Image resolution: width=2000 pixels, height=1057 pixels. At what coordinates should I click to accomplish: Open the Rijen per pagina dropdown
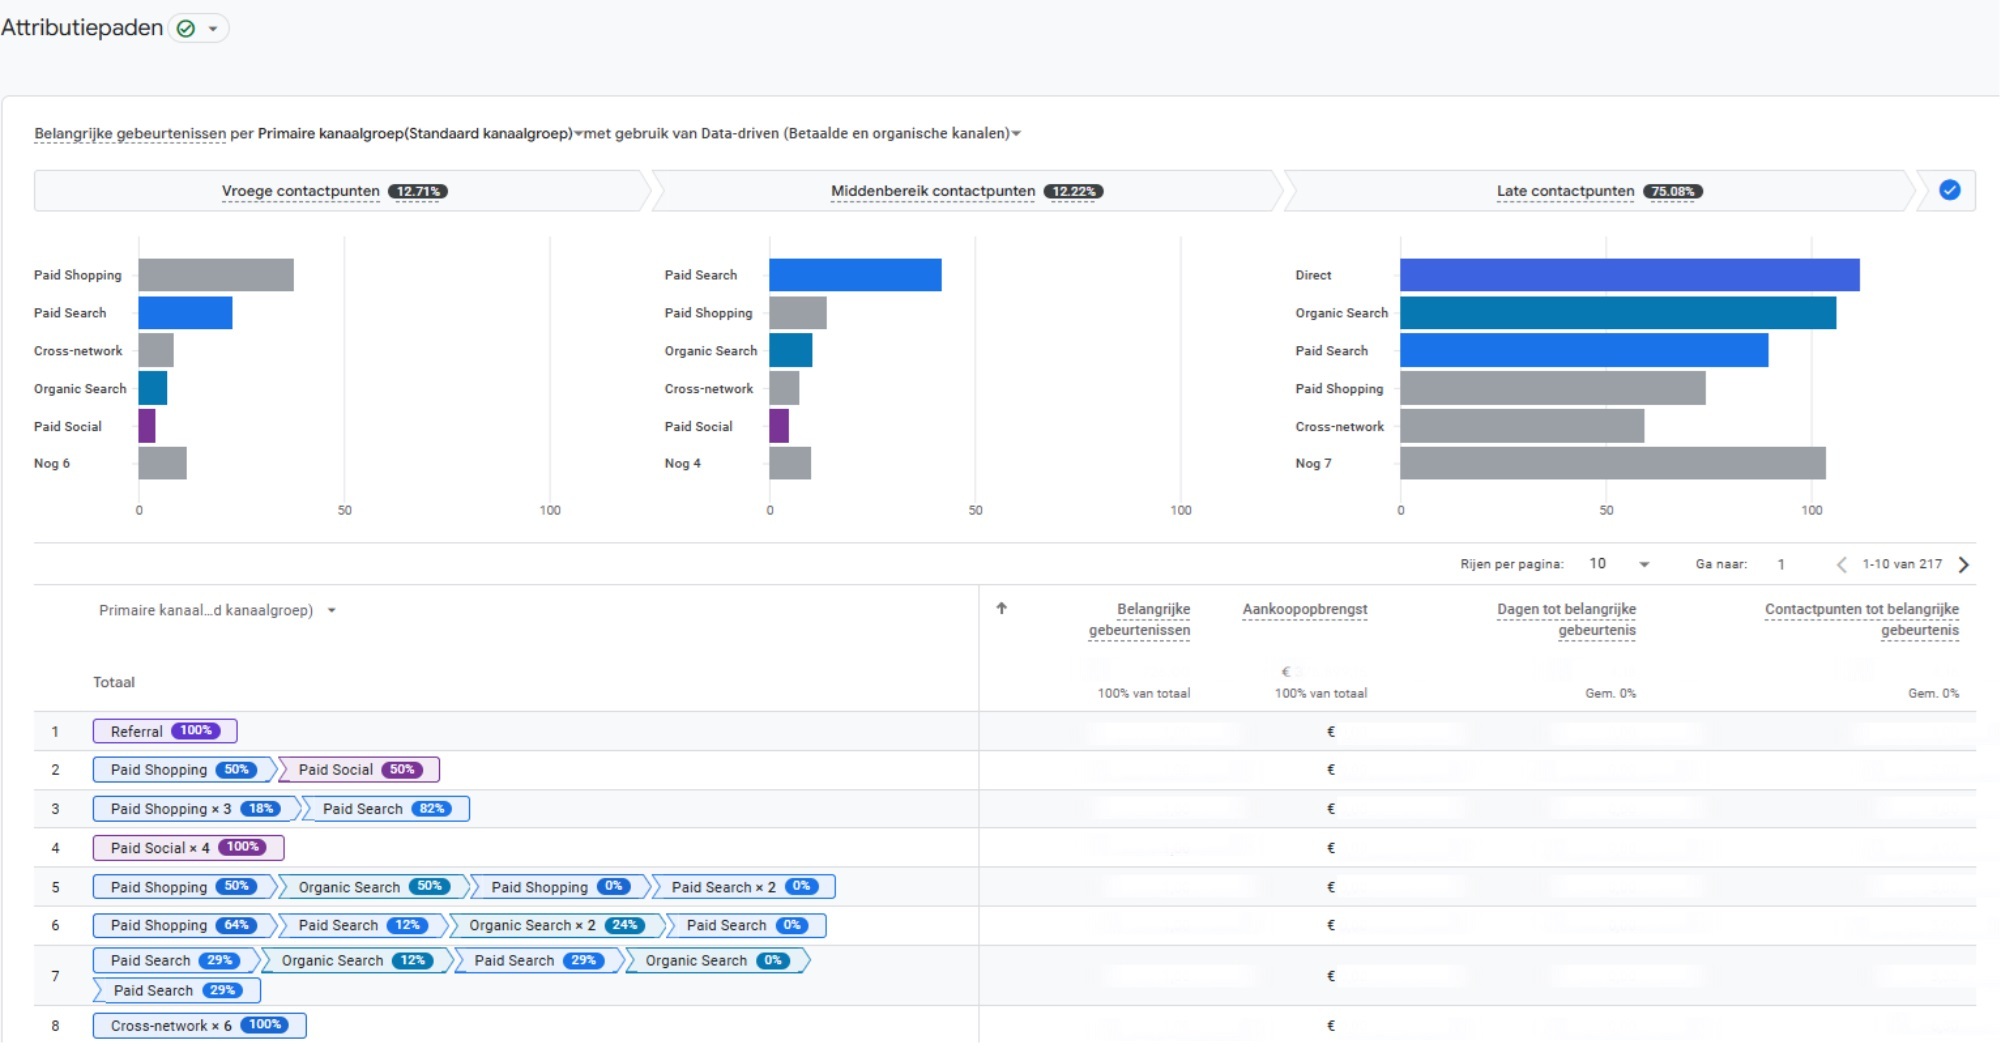coord(1618,564)
